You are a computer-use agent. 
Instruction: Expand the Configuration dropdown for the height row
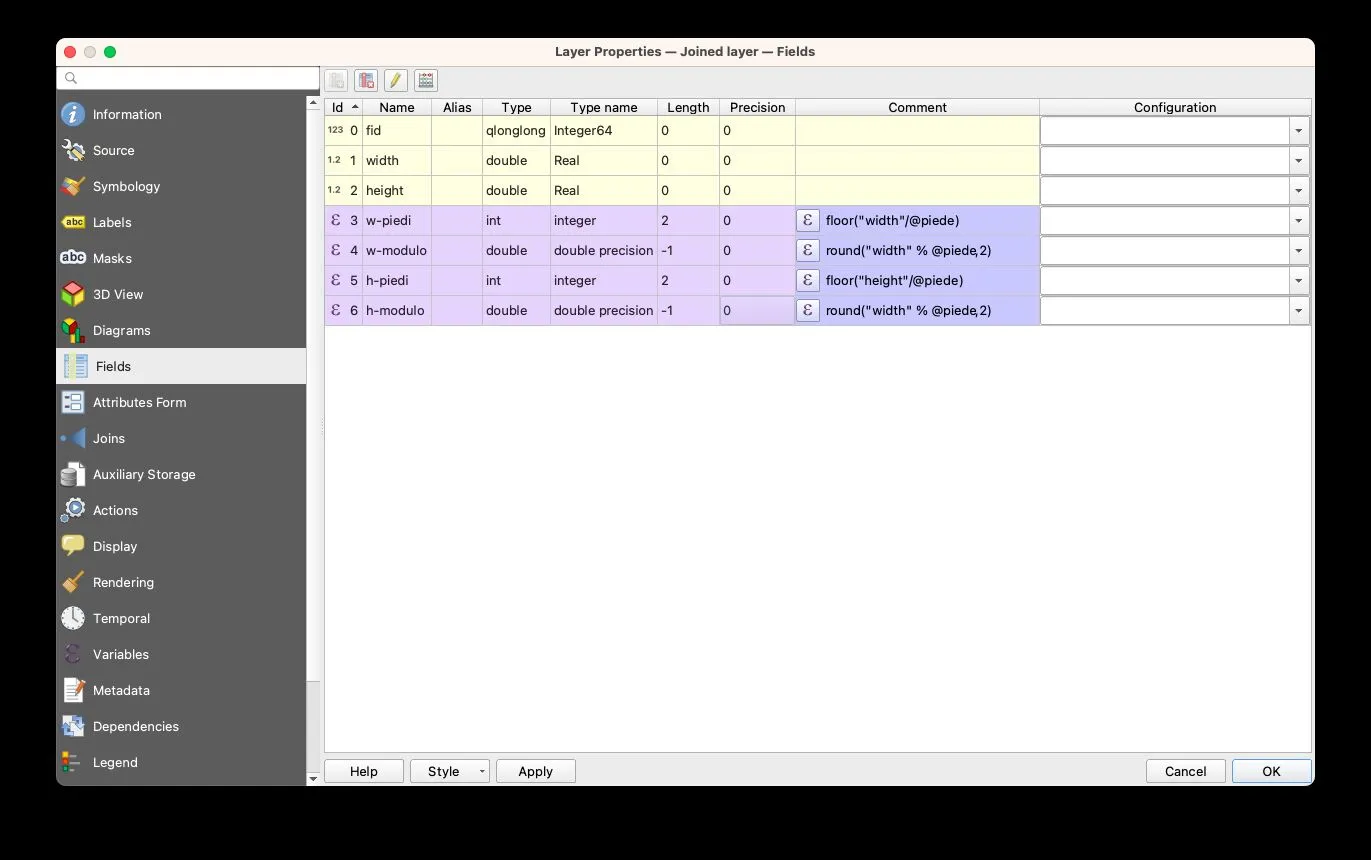tap(1298, 191)
